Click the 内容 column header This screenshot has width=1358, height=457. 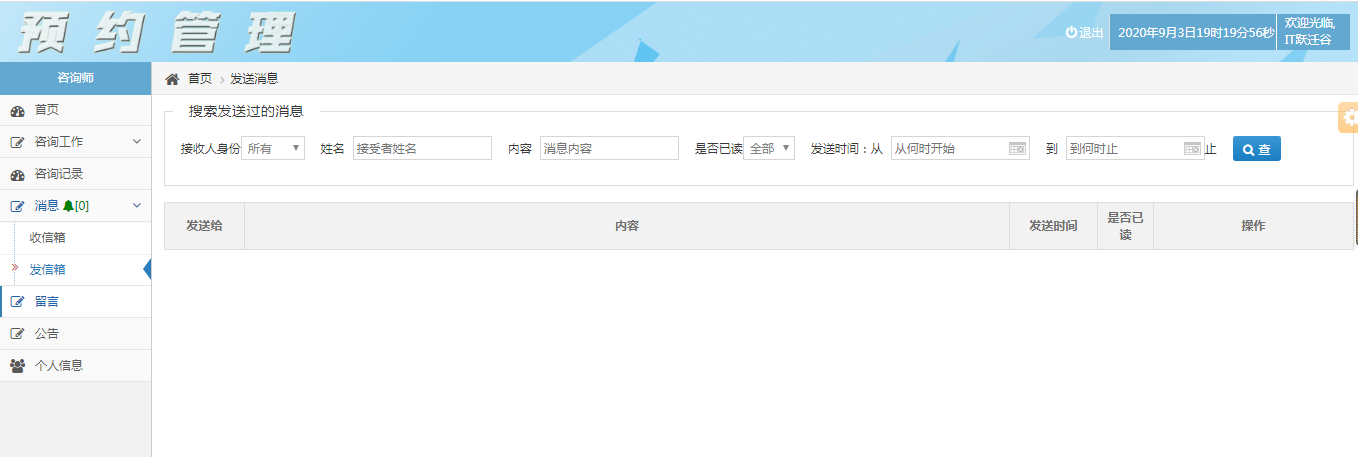pyautogui.click(x=627, y=226)
